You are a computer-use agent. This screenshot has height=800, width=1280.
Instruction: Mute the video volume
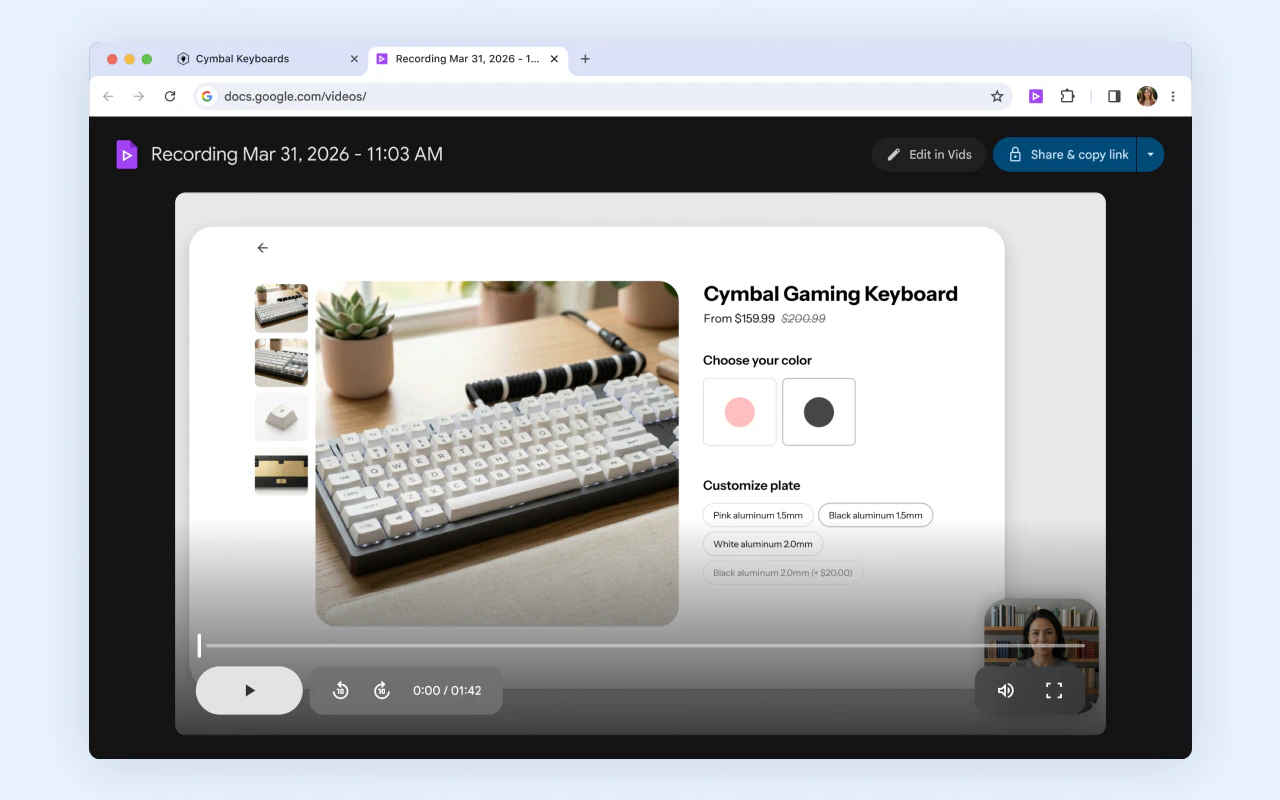pyautogui.click(x=1006, y=690)
